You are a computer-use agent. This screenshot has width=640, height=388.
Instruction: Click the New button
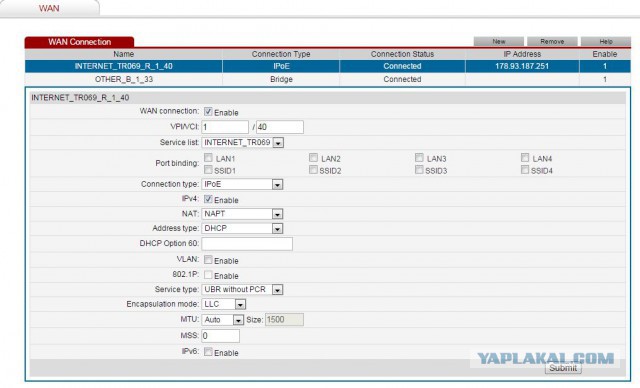click(498, 41)
